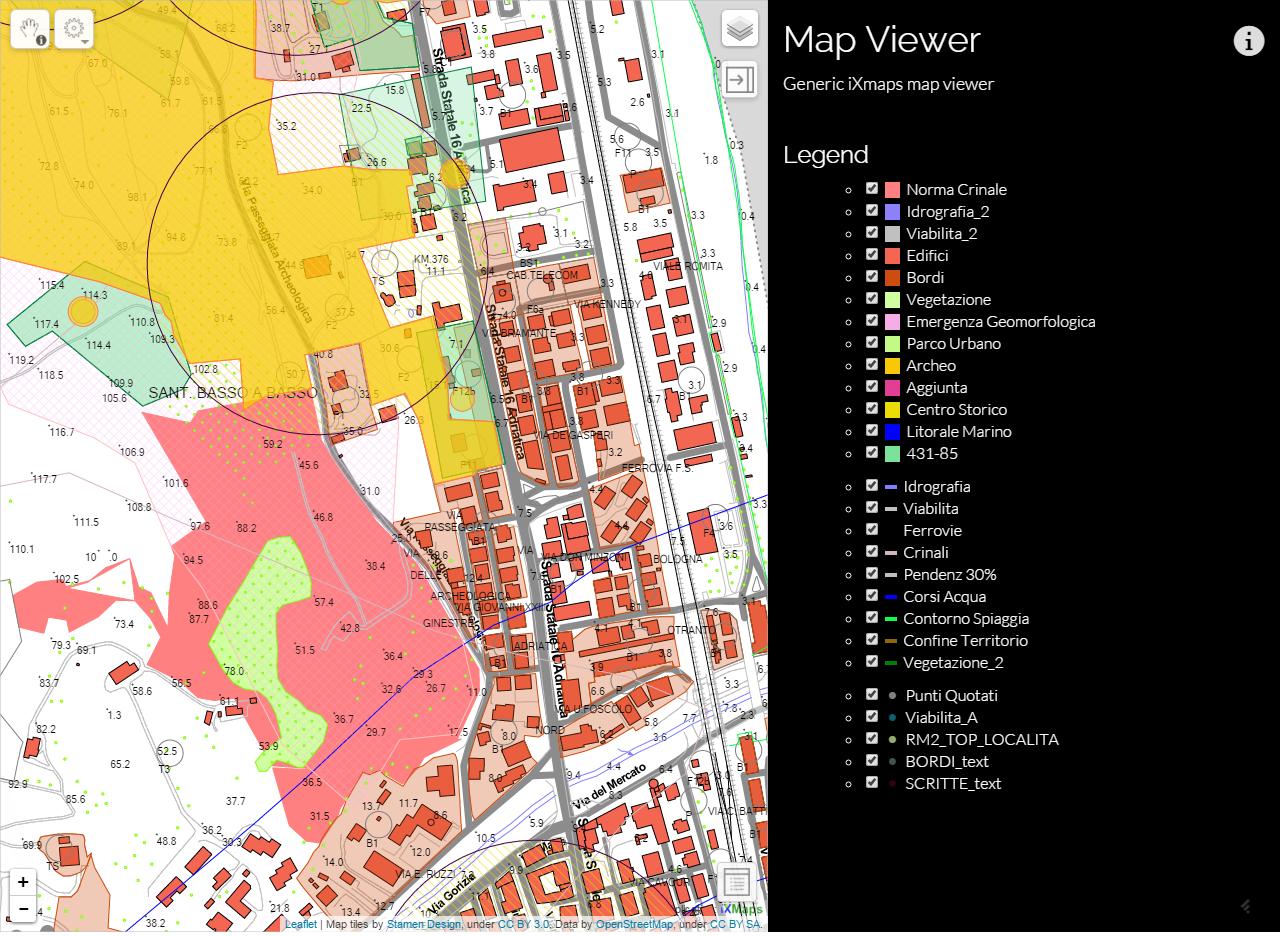Zoom in the map

tap(23, 882)
